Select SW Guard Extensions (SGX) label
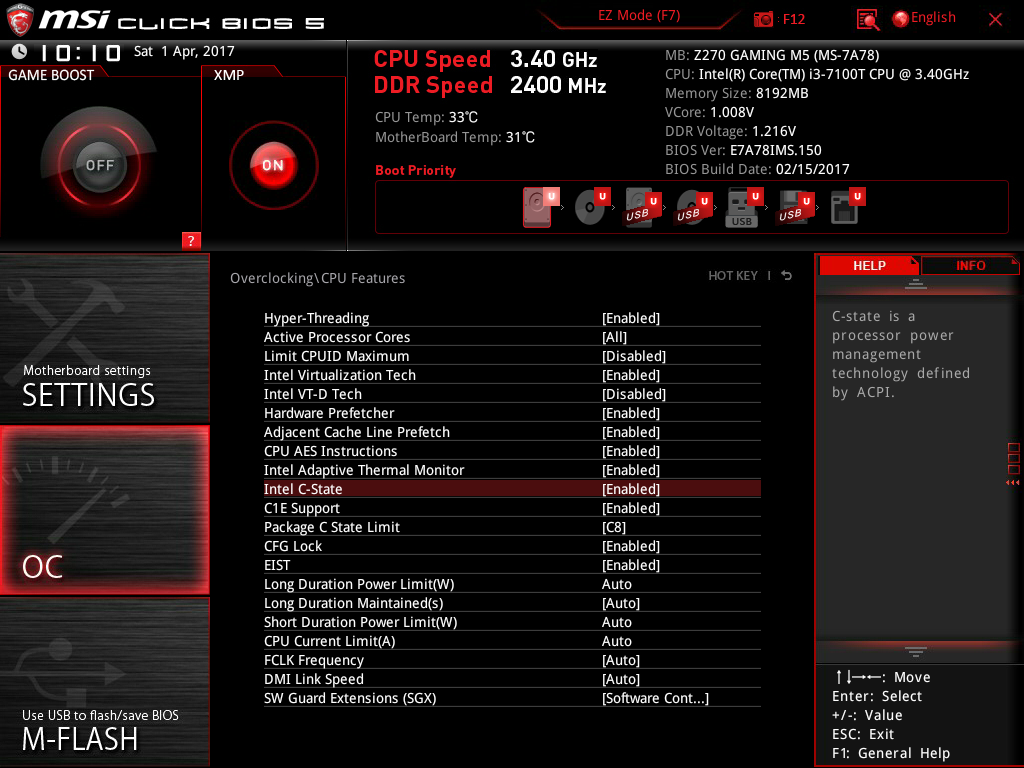The image size is (1024, 768). [350, 697]
